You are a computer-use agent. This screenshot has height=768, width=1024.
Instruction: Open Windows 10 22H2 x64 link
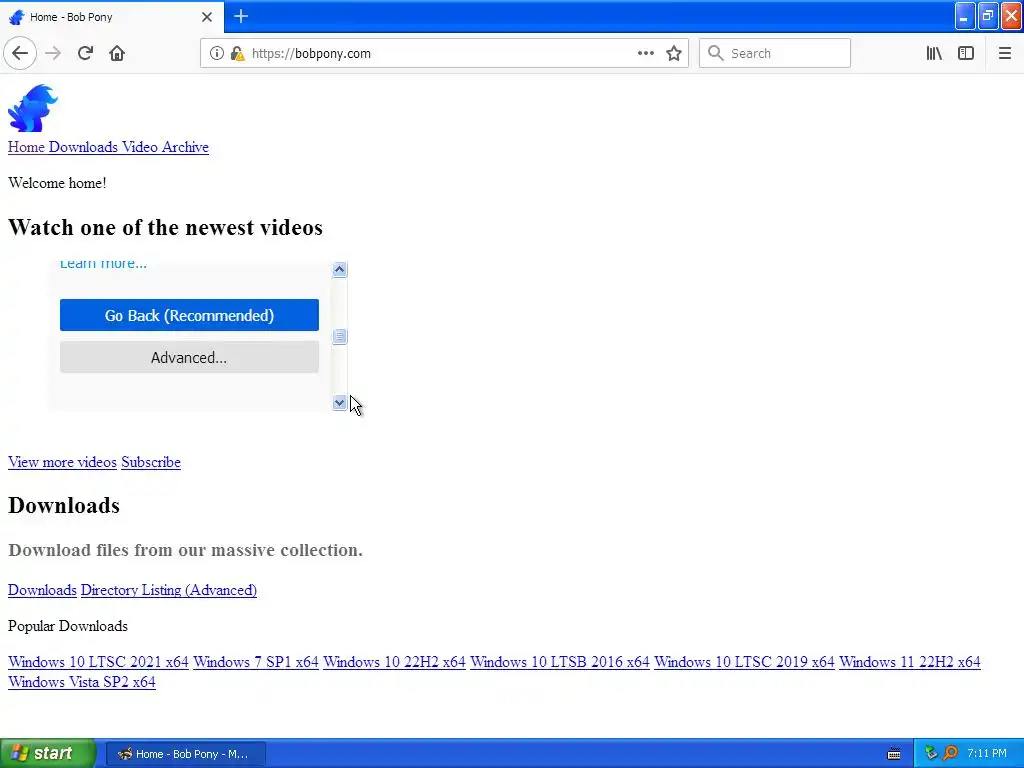point(394,662)
